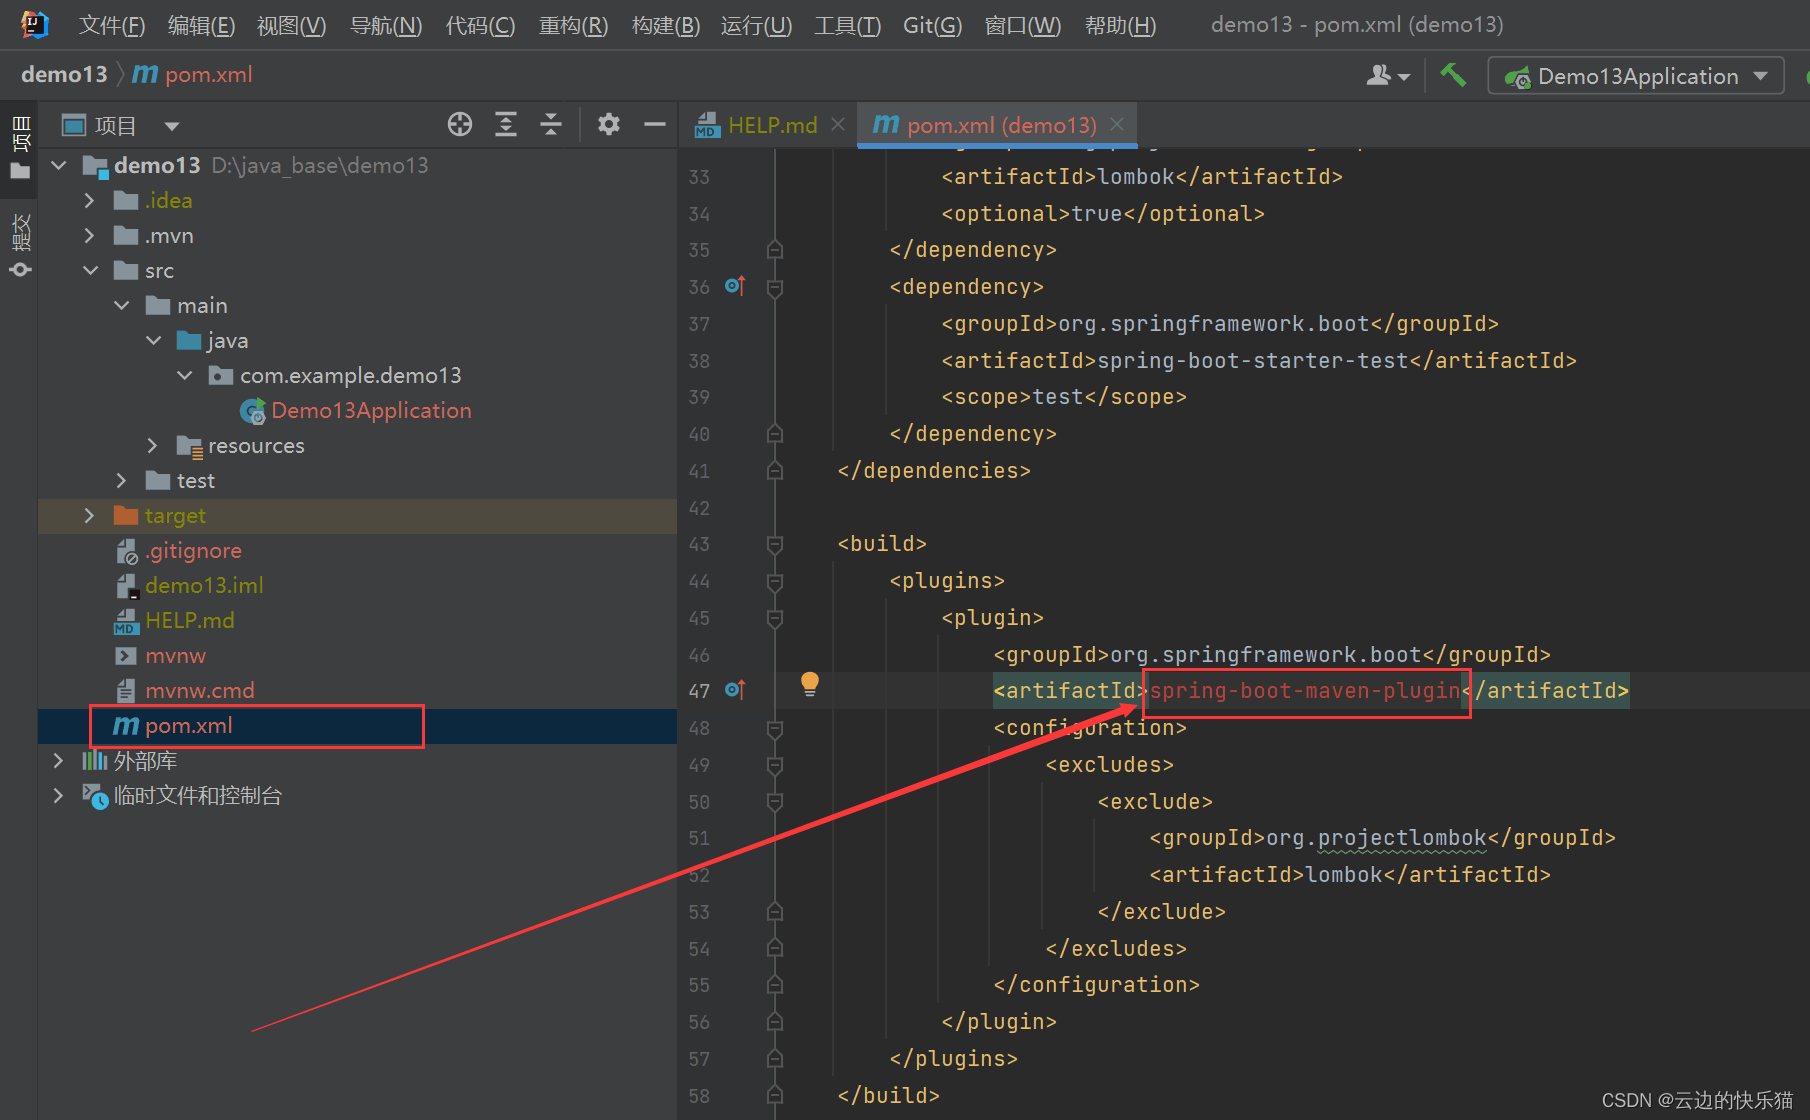Open the user account icon dropdown
The width and height of the screenshot is (1810, 1120).
coord(1388,75)
